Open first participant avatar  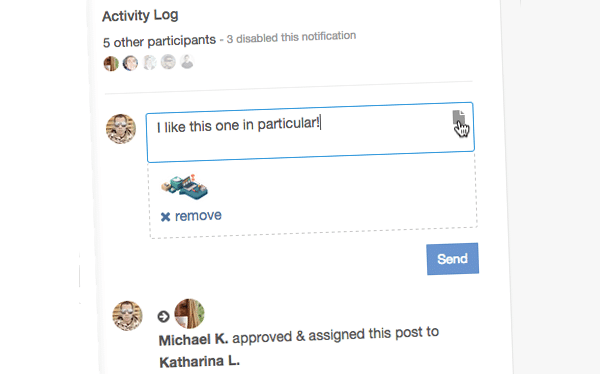coord(111,64)
